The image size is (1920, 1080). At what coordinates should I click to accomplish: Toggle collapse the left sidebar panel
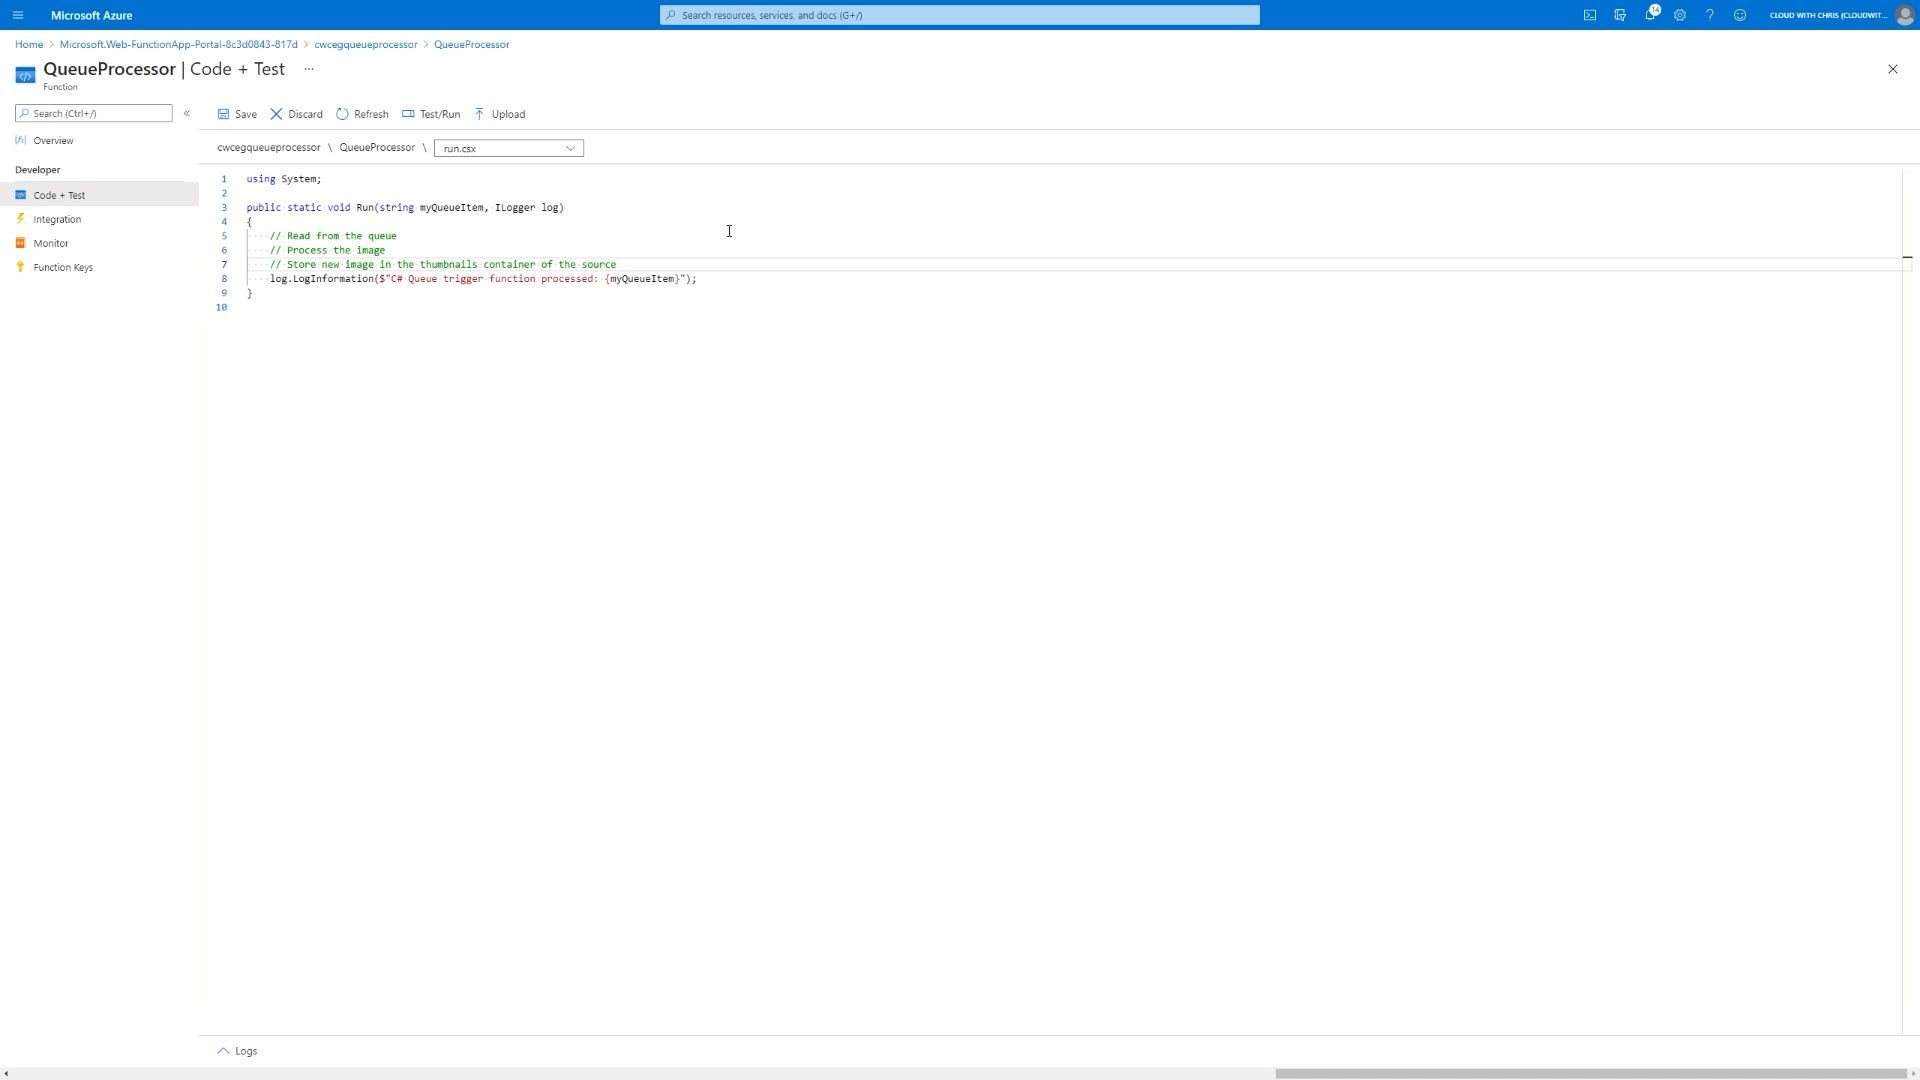coord(187,113)
